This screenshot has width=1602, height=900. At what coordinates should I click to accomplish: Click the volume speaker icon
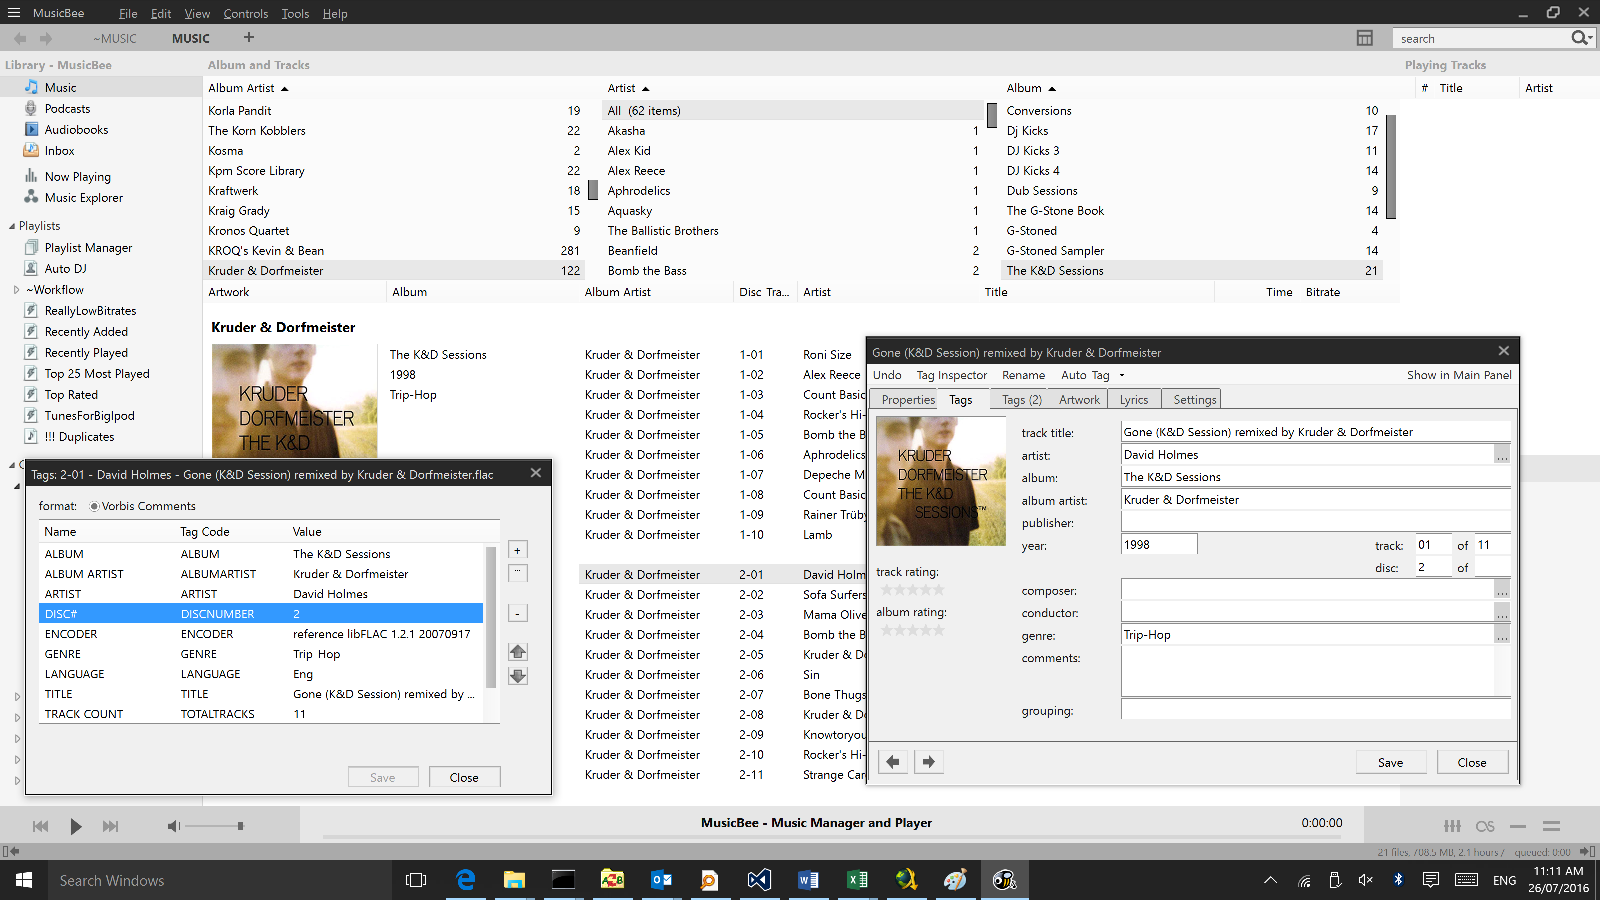pyautogui.click(x=173, y=826)
